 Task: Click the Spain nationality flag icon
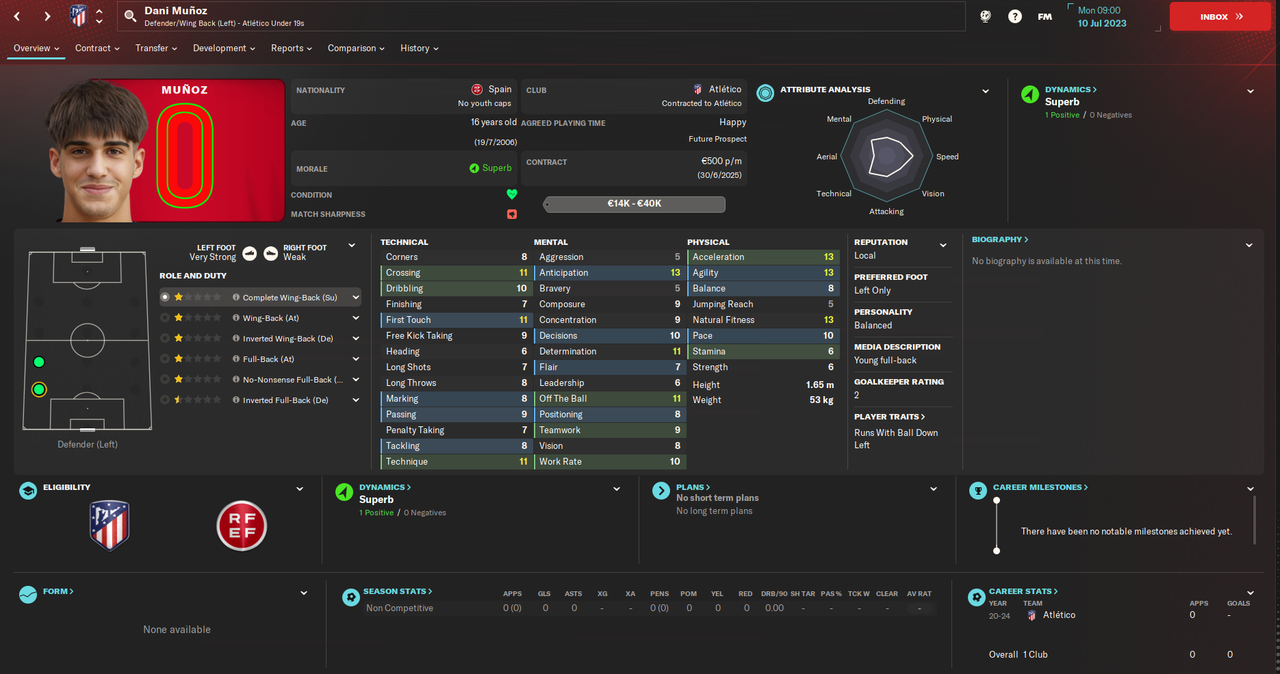(x=477, y=89)
